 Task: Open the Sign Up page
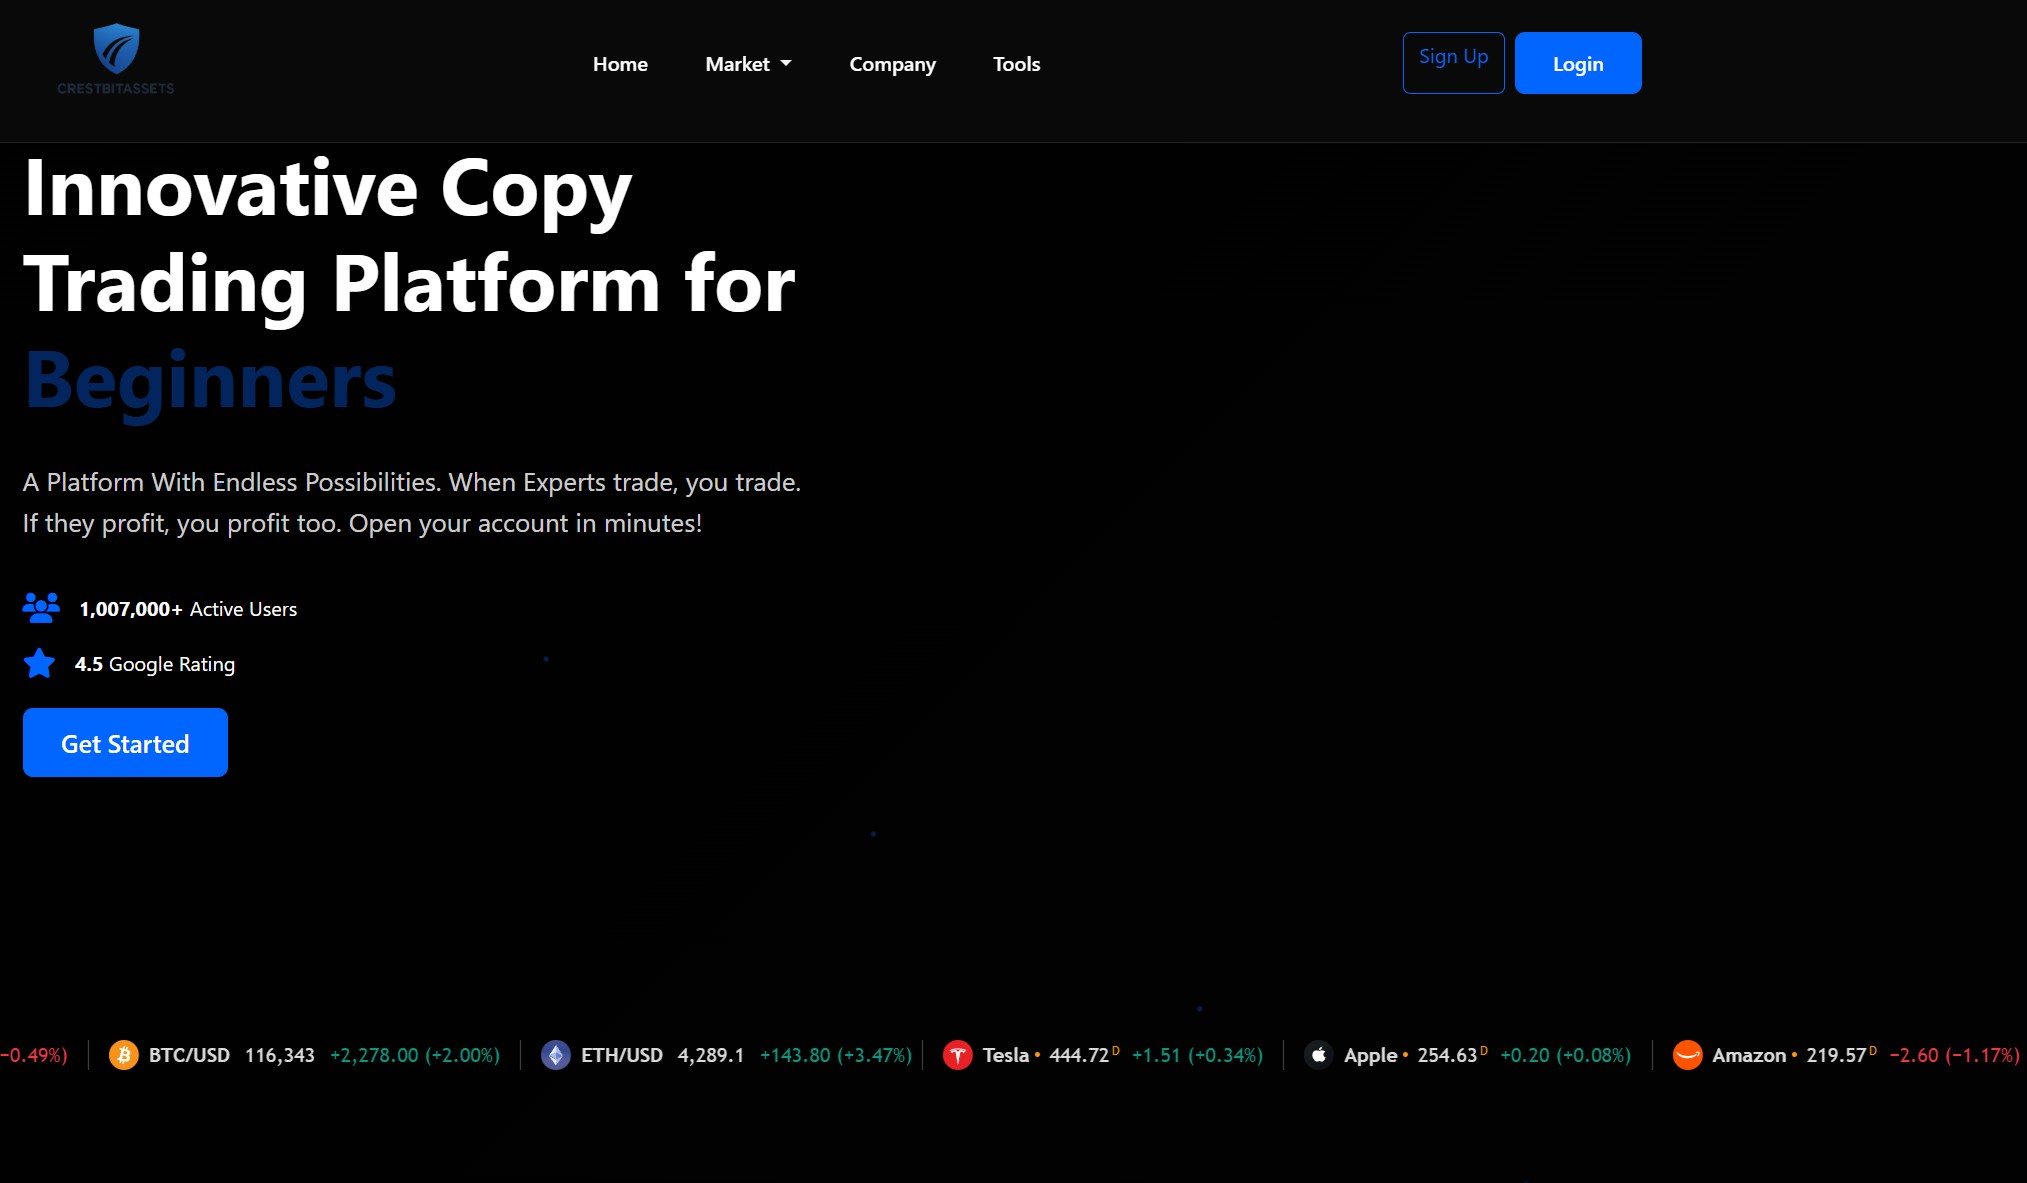point(1453,61)
